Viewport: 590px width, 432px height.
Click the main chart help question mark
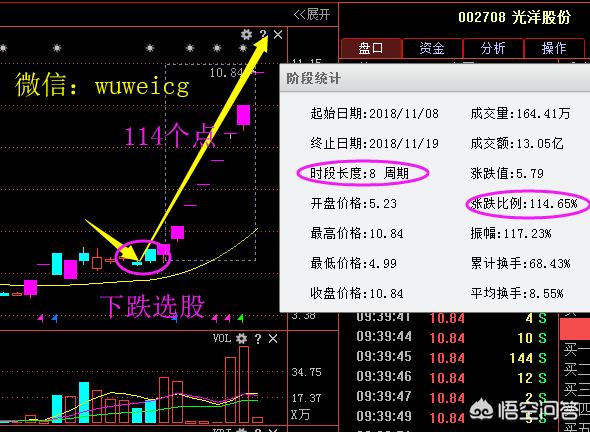pos(263,35)
